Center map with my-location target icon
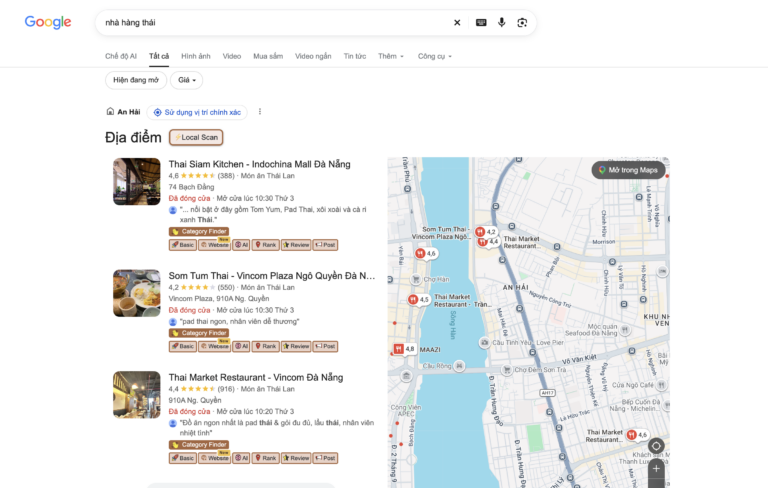 click(656, 446)
